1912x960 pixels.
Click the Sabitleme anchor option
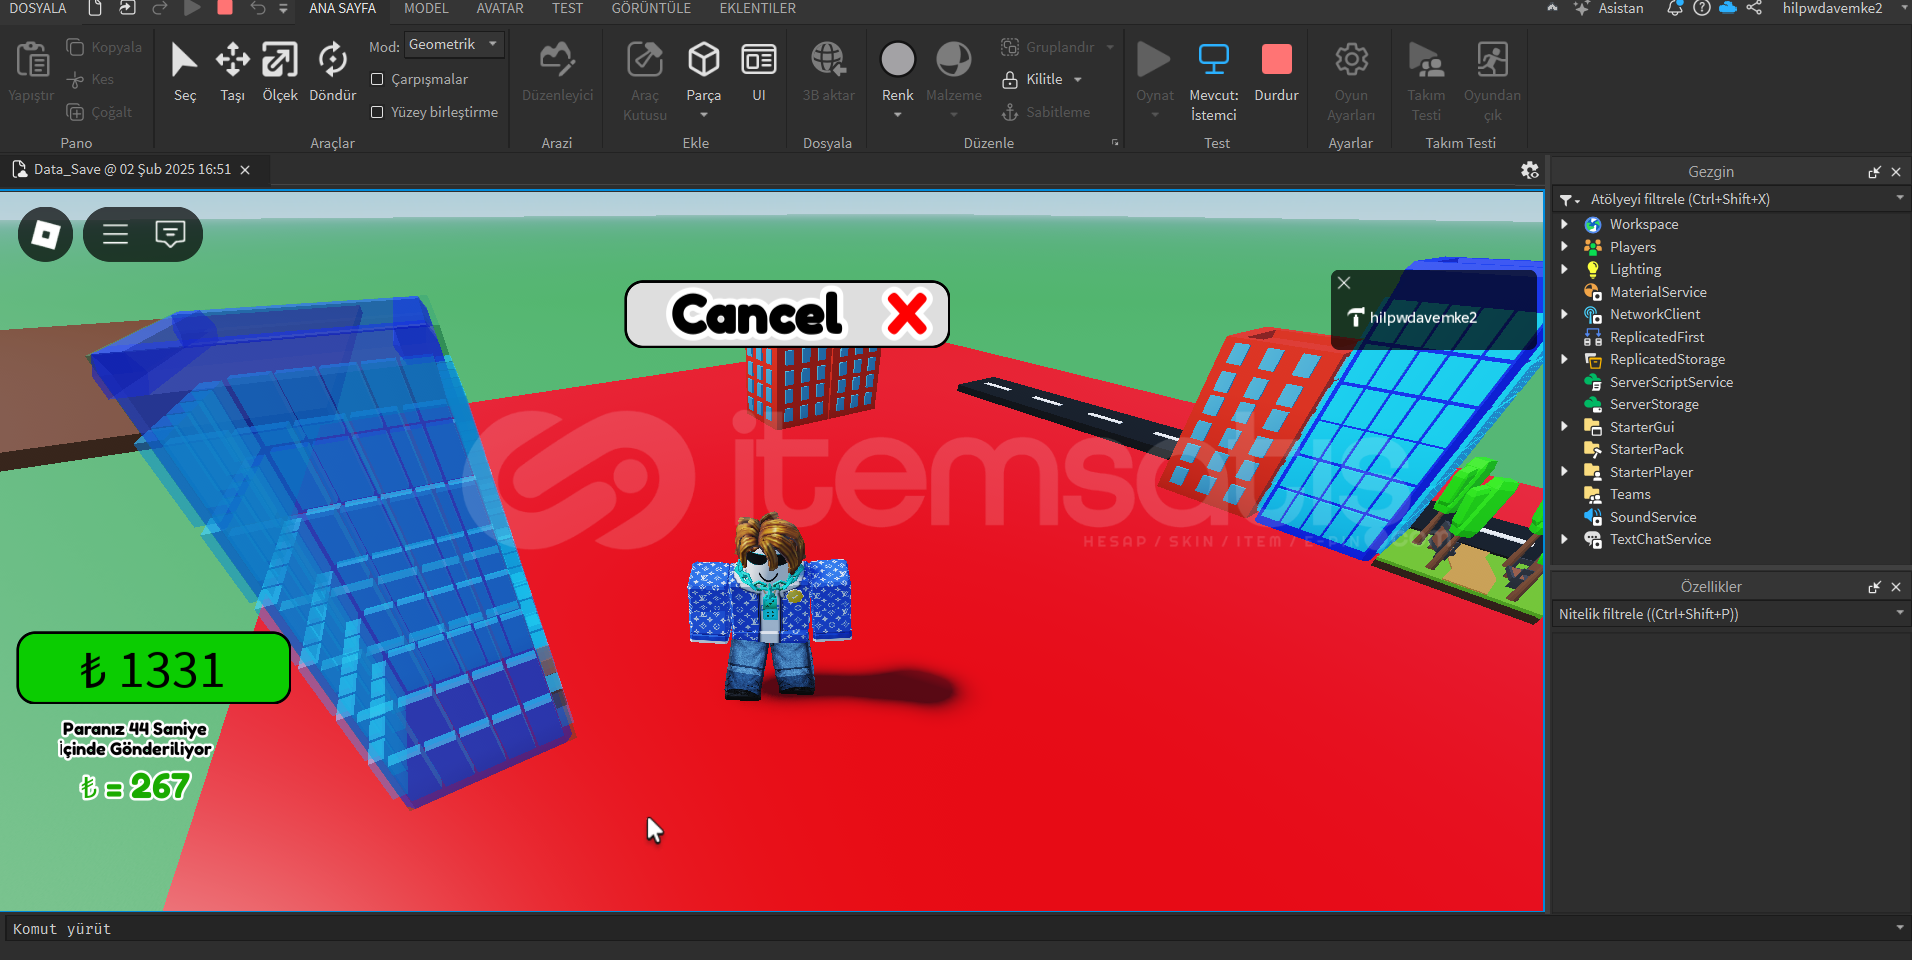coord(1046,112)
